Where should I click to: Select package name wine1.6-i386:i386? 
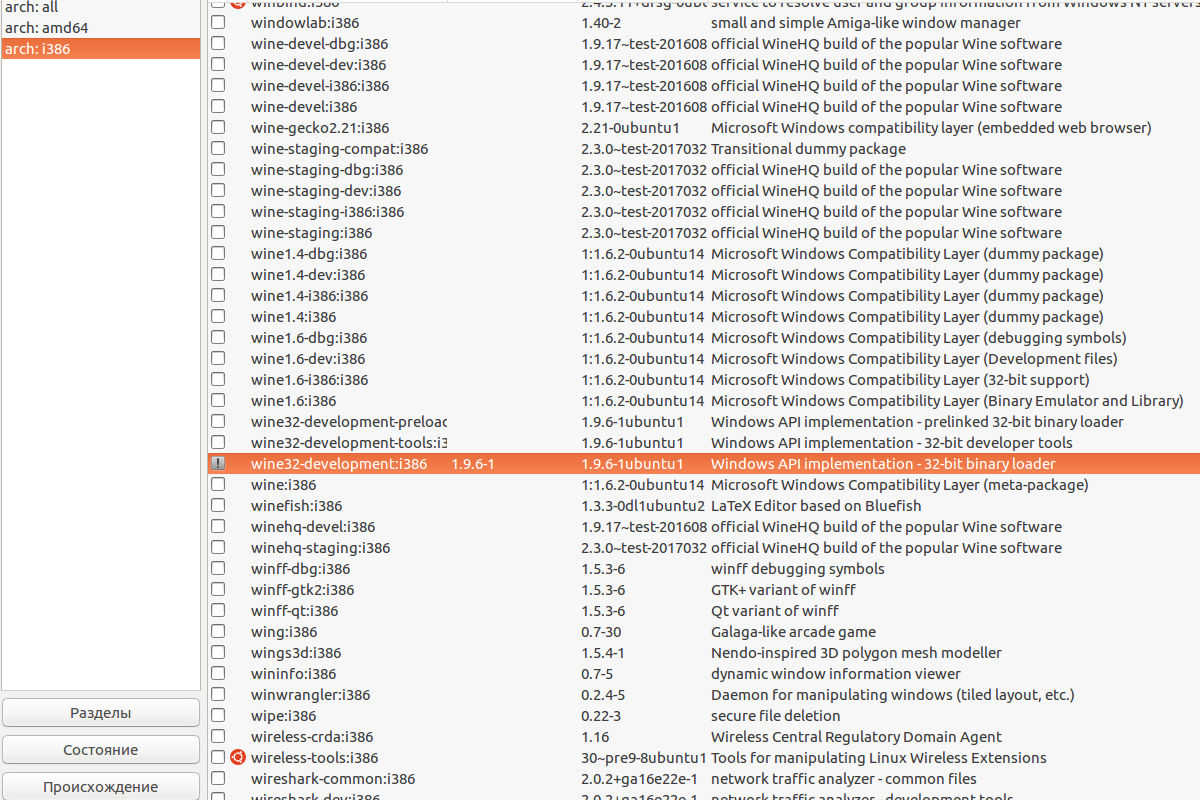click(x=309, y=379)
